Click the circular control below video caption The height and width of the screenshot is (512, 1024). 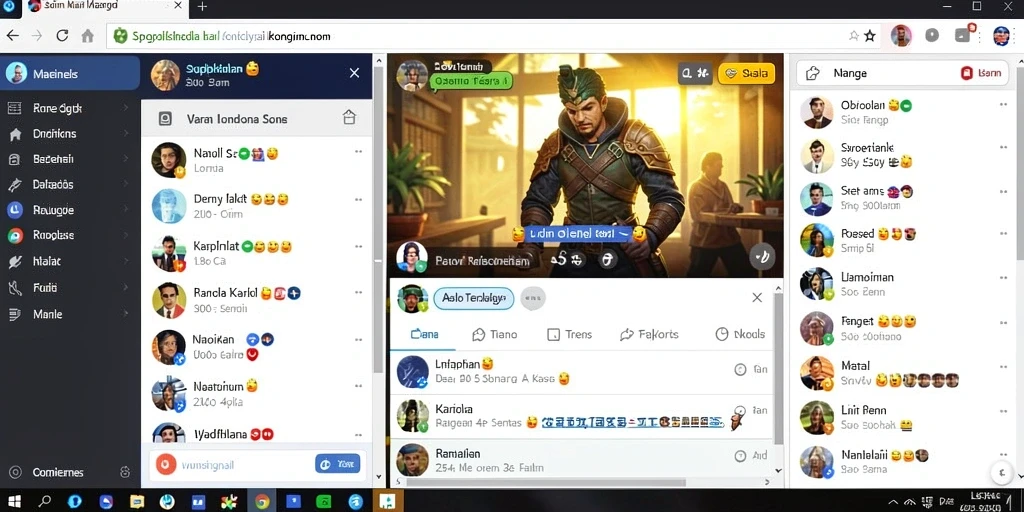(607, 260)
